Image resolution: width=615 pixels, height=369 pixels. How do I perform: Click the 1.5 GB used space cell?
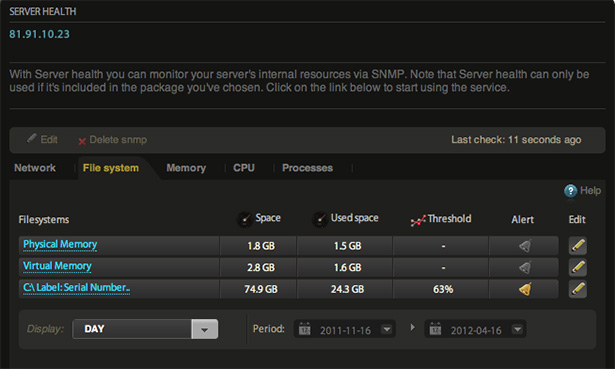click(x=345, y=246)
